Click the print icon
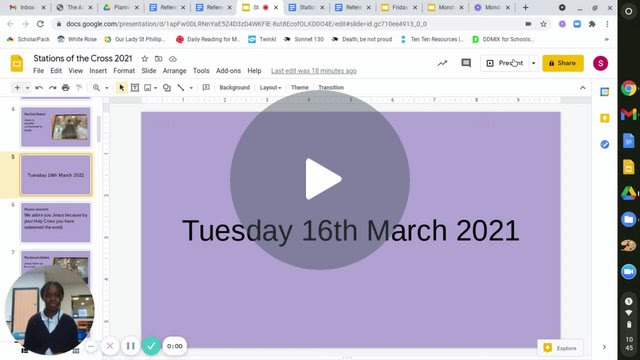Screen dimensions: 640x360 pos(65,87)
